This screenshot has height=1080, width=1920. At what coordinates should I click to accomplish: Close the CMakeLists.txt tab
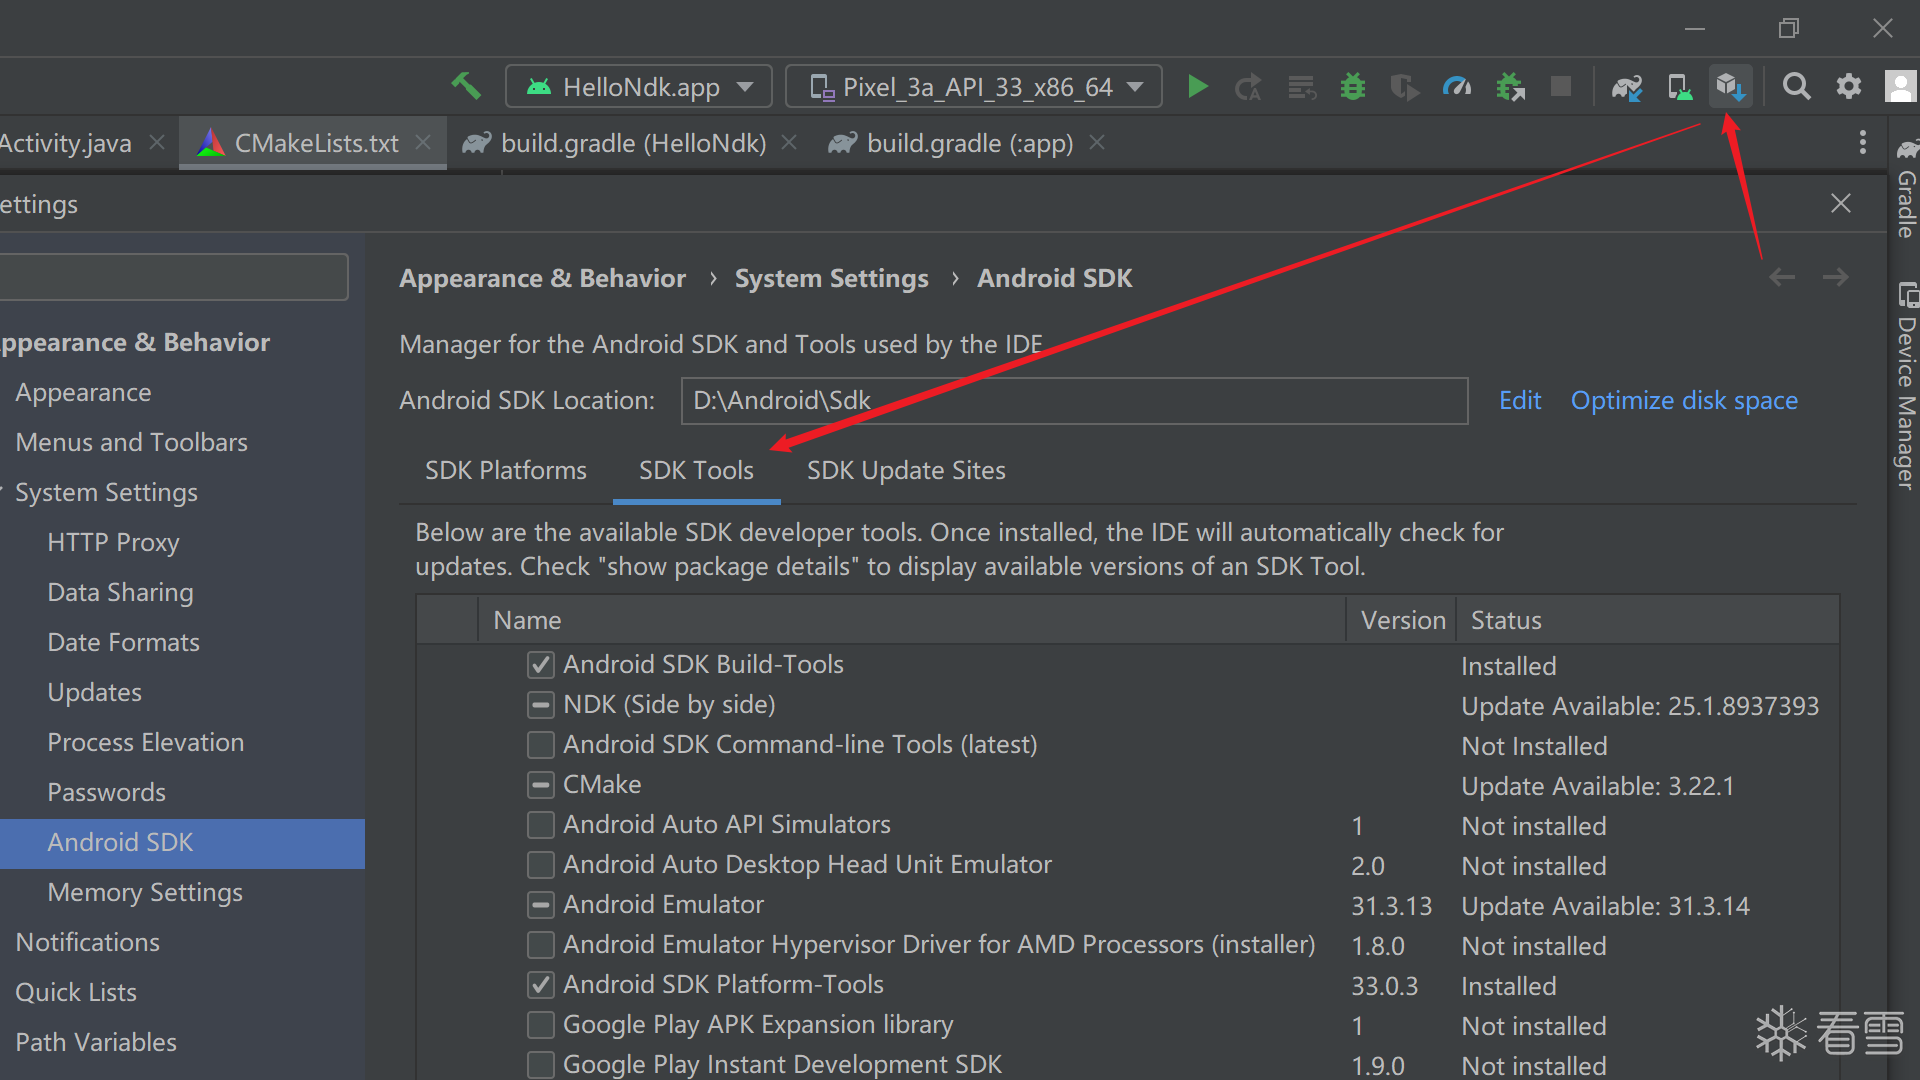423,143
